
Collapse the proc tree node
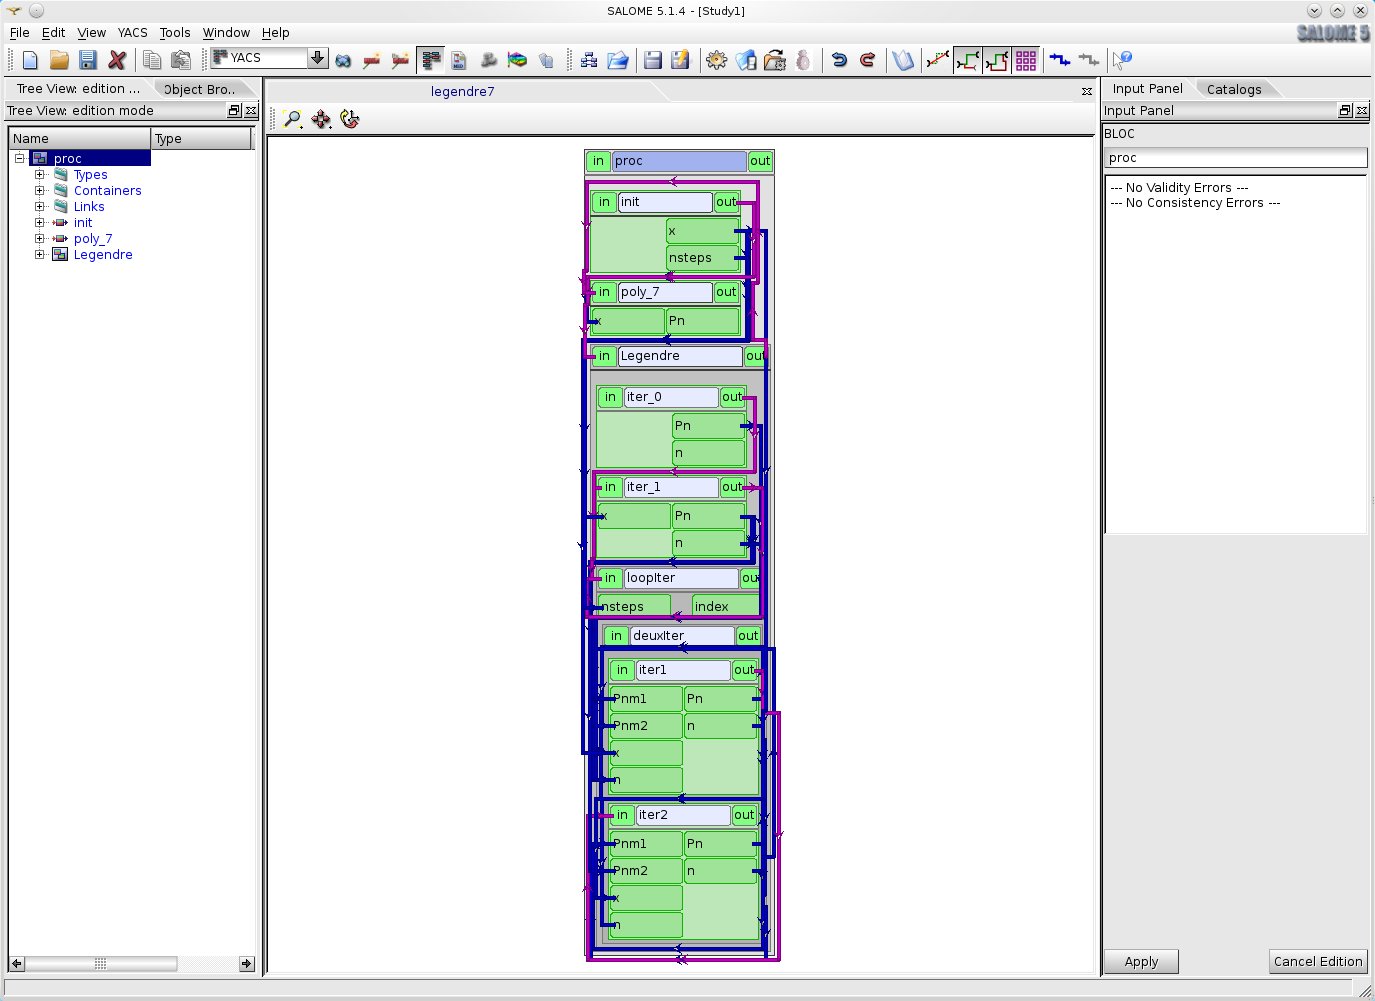[x=19, y=158]
